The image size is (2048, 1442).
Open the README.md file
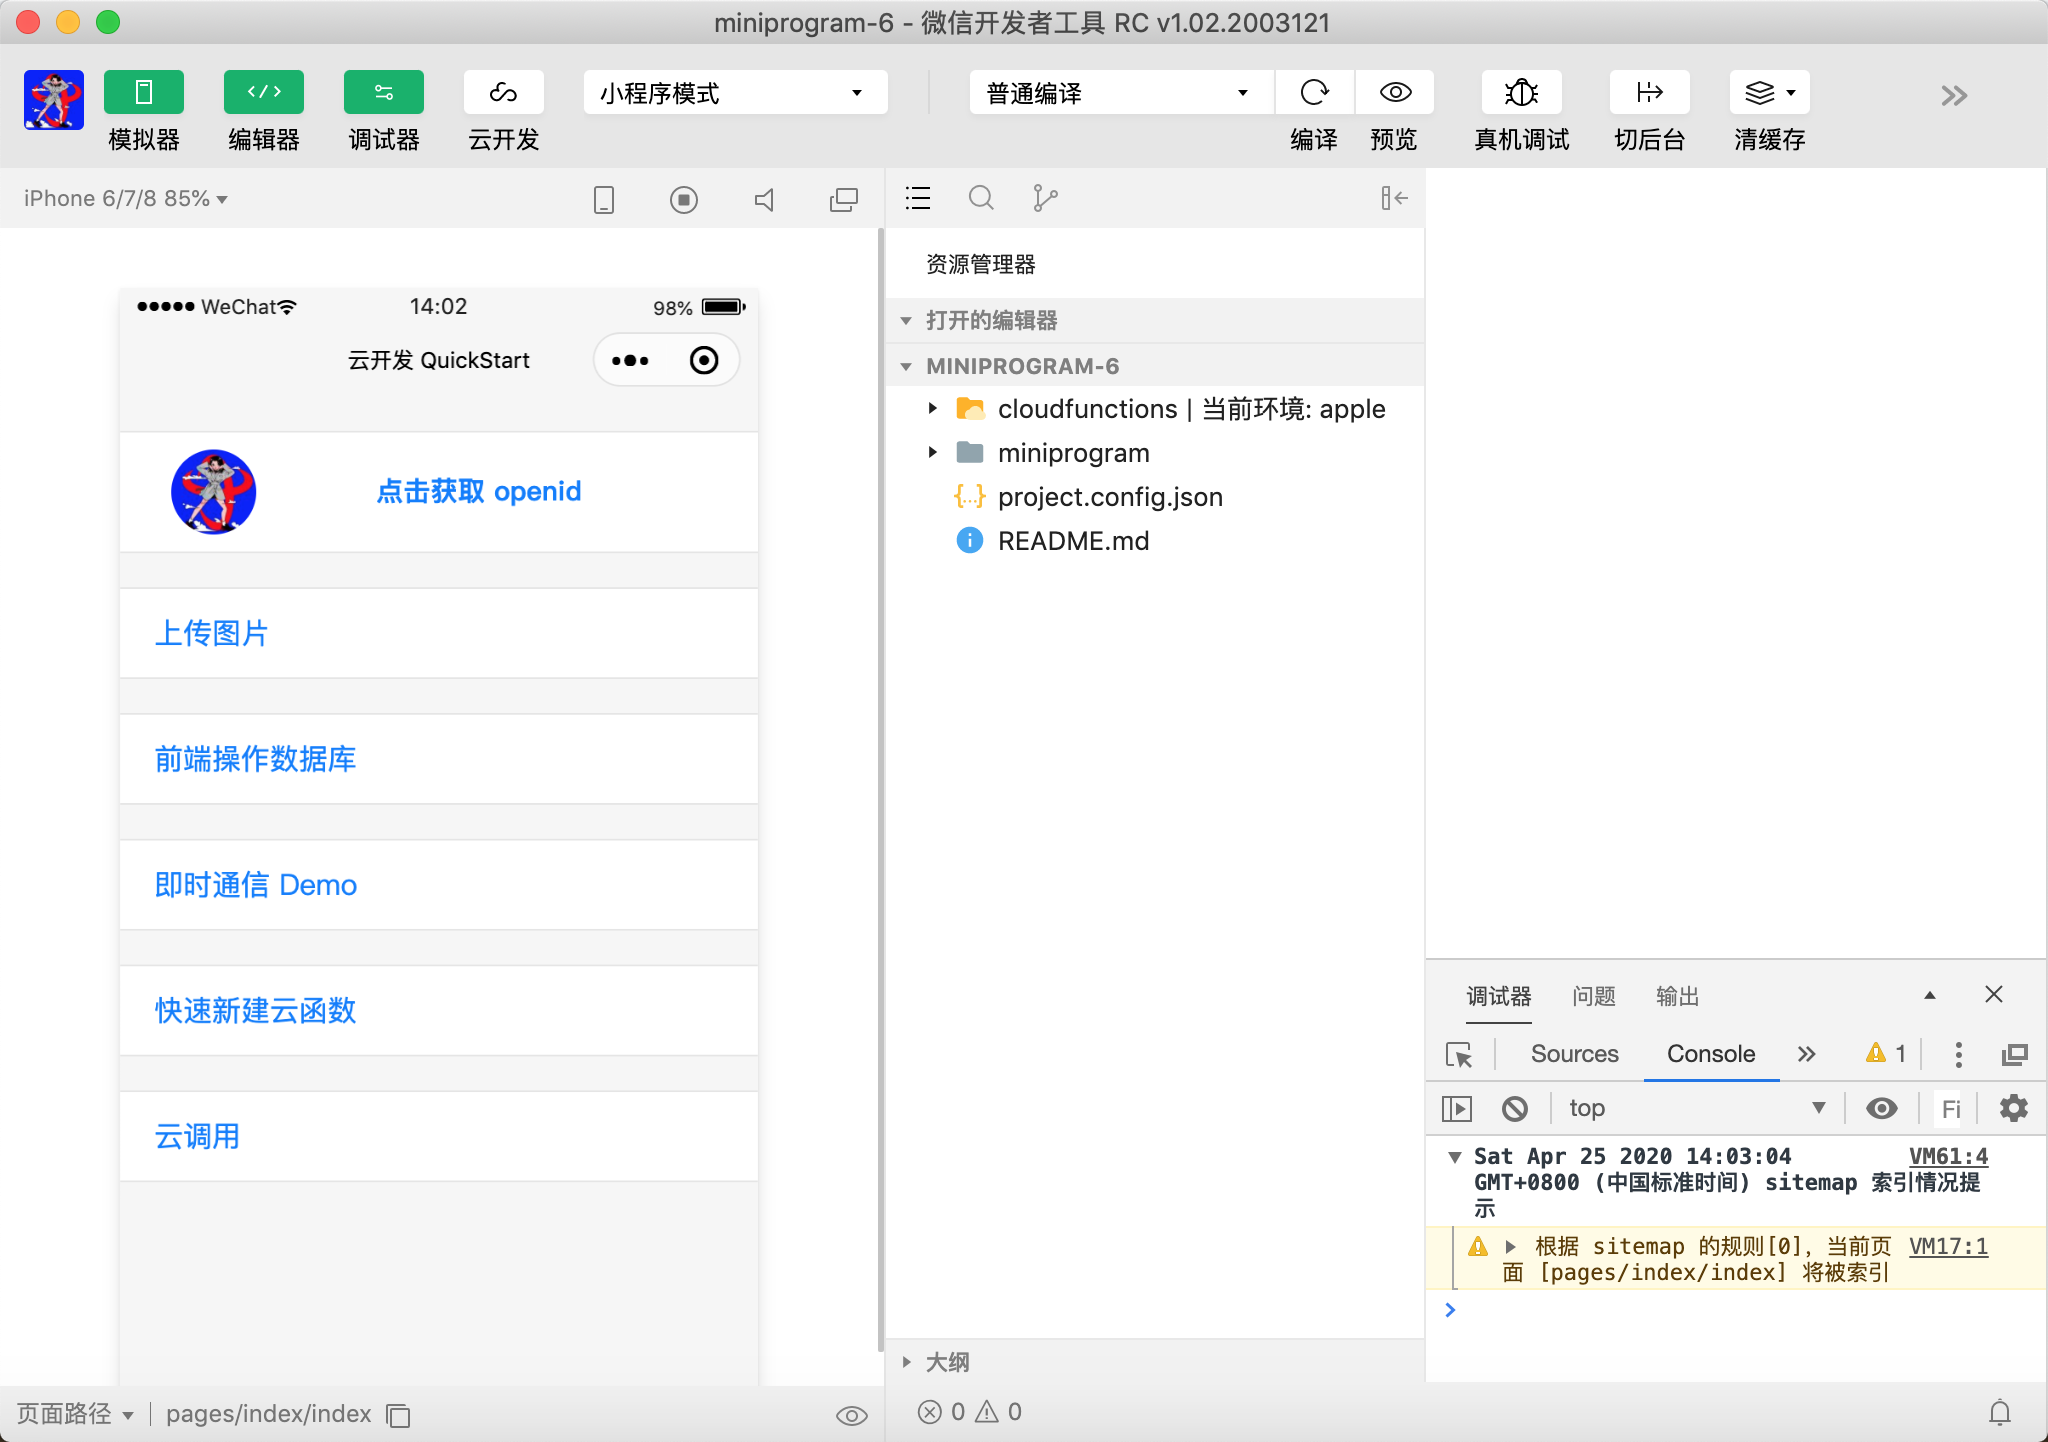(1073, 541)
